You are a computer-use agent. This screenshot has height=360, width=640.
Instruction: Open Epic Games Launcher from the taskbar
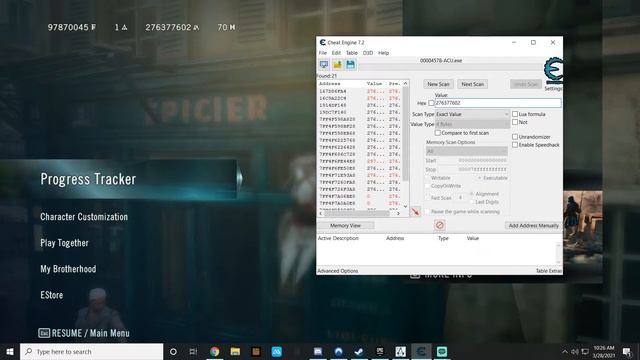[x=380, y=351]
